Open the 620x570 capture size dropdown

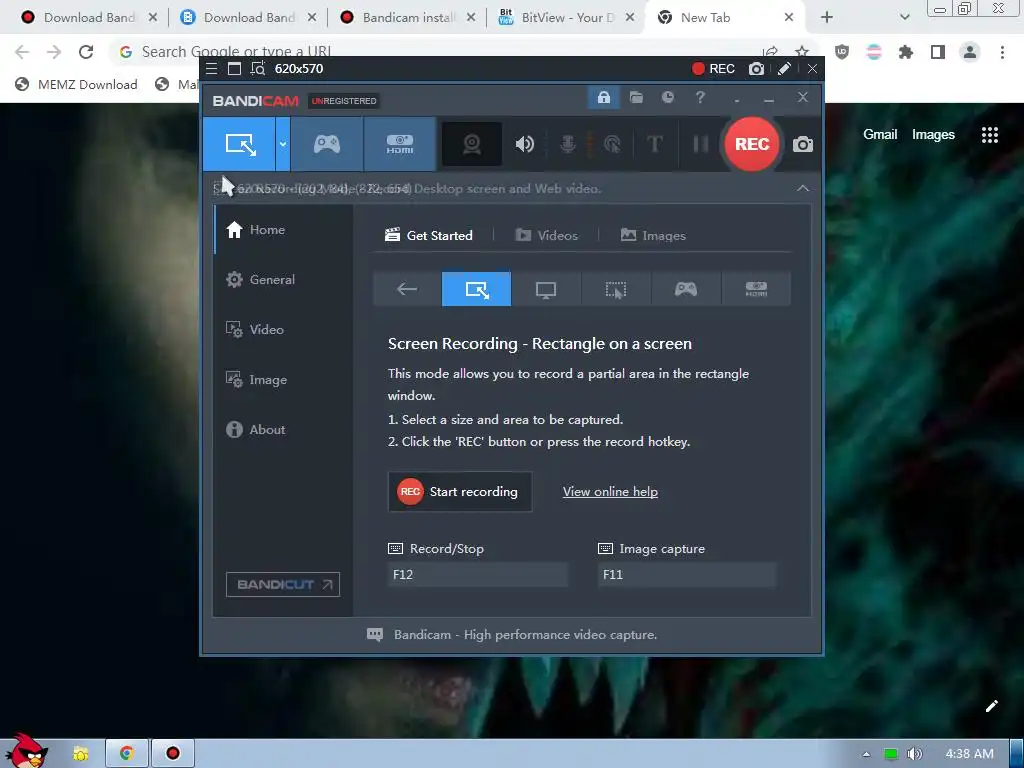(x=298, y=69)
